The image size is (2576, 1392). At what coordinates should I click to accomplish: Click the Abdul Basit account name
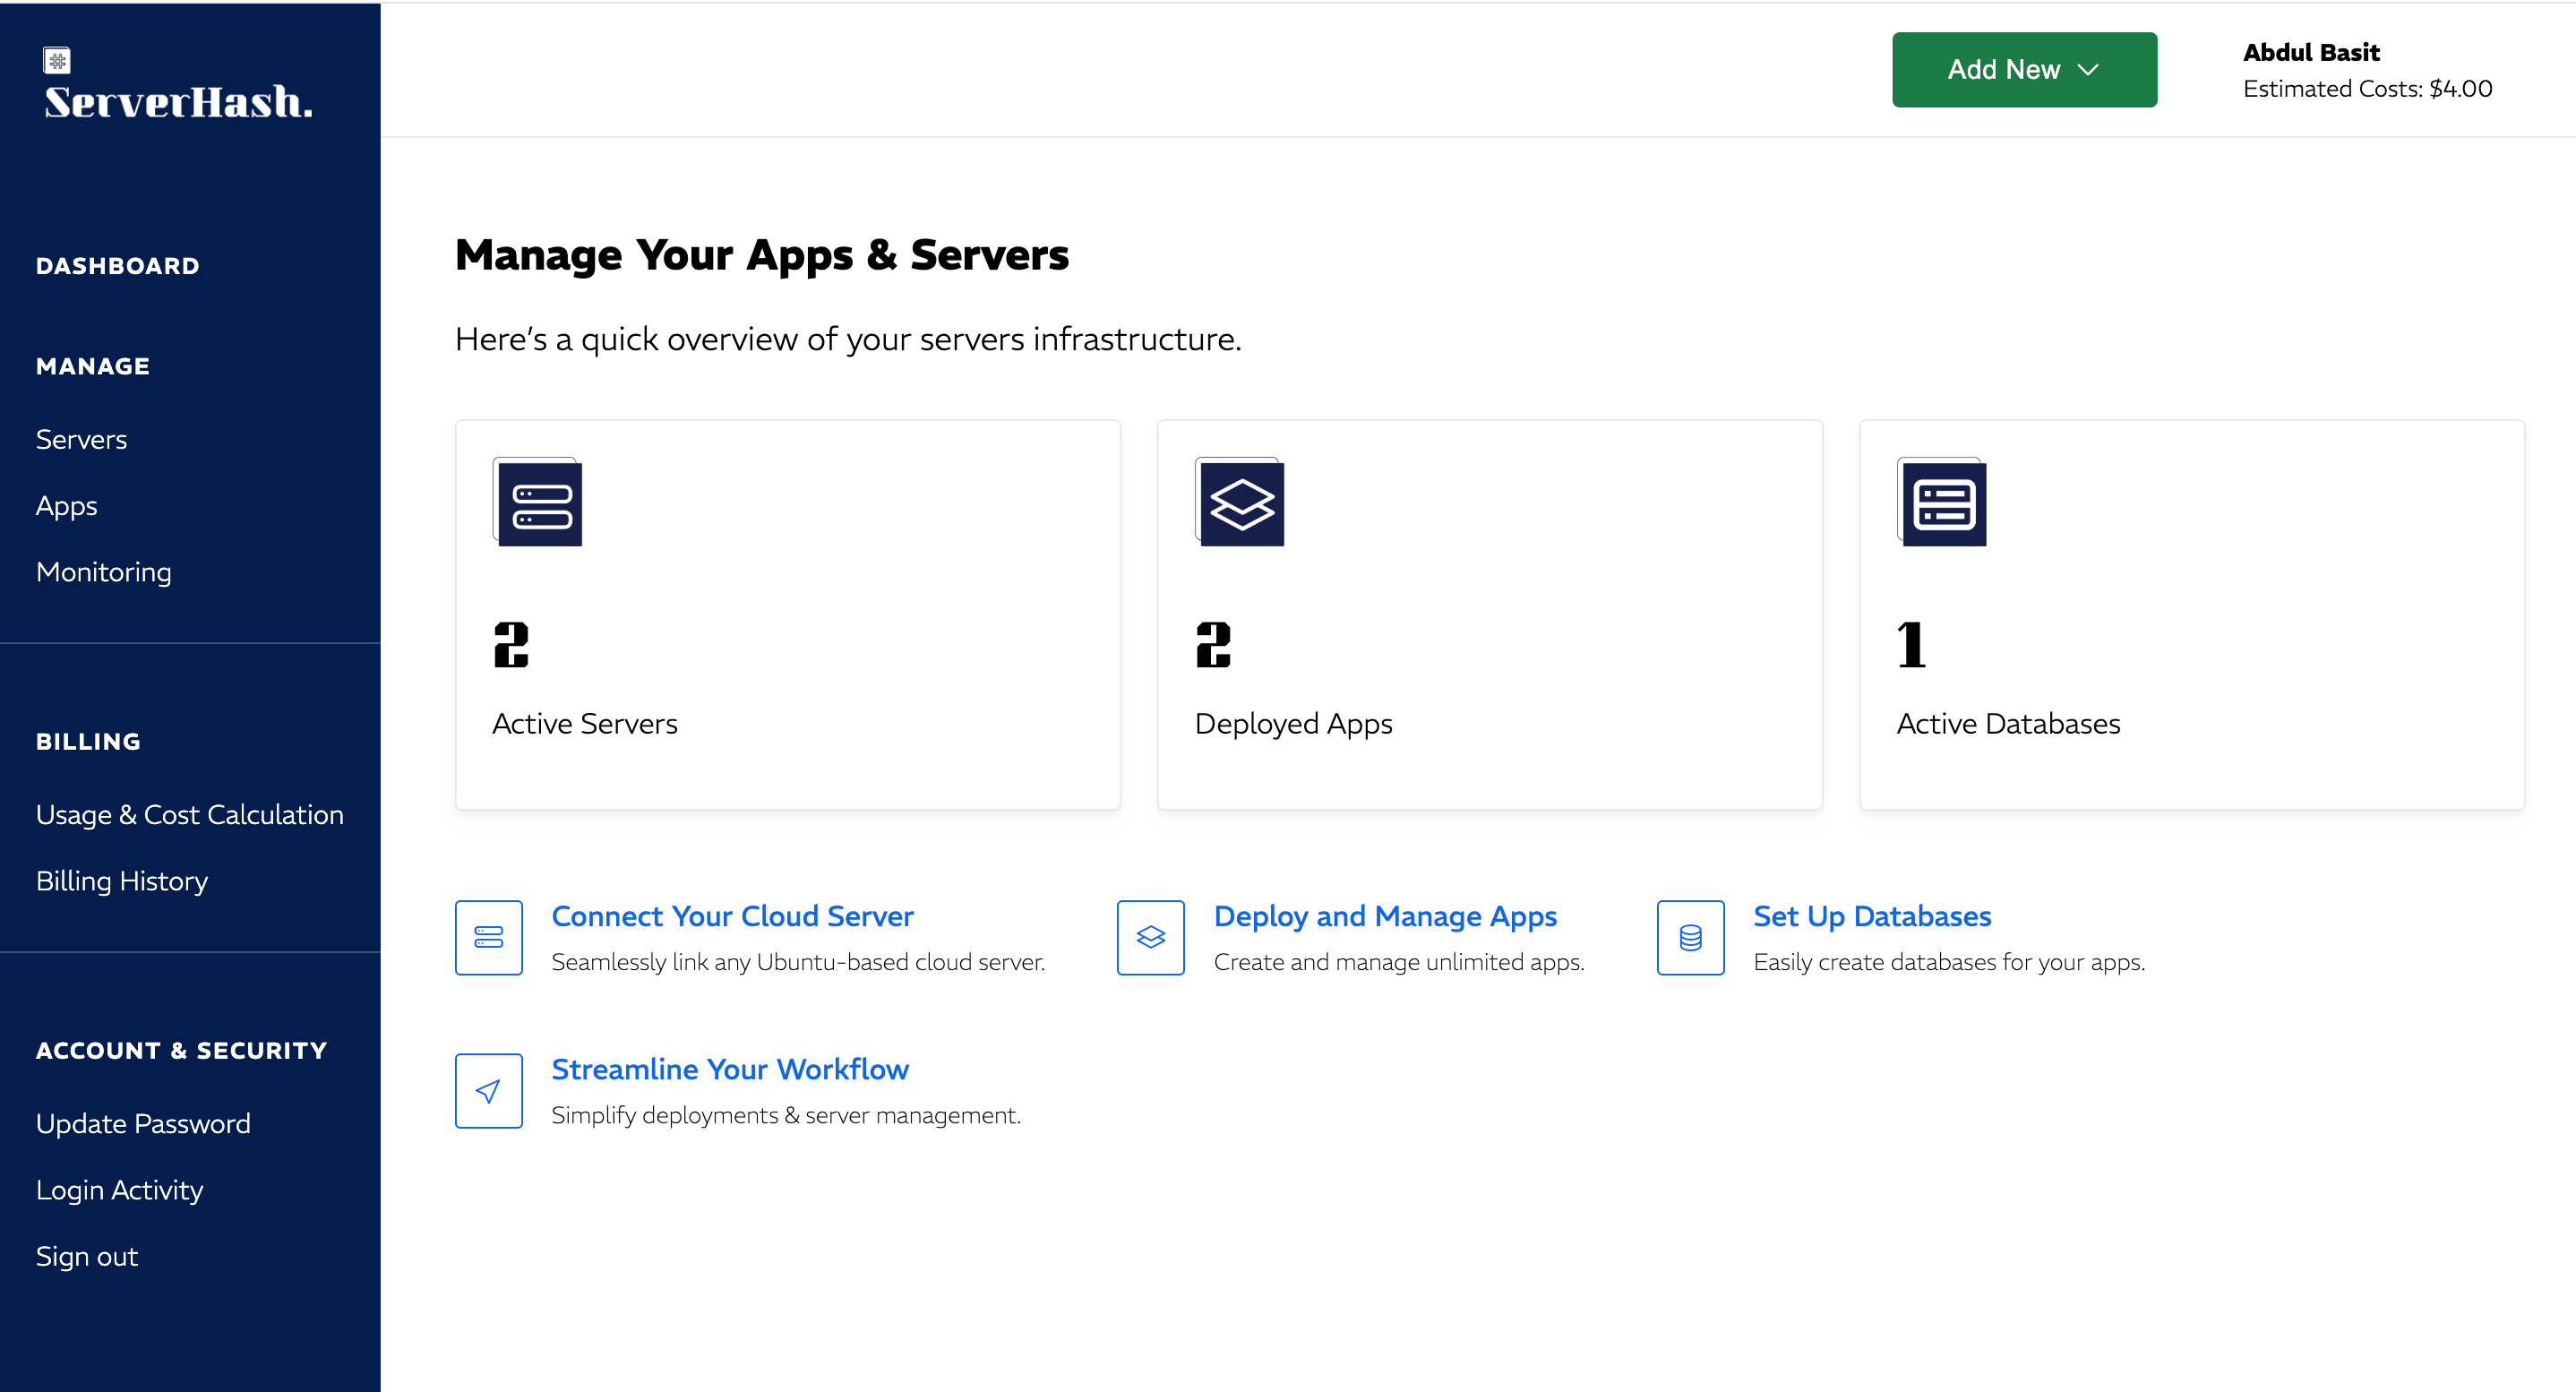pyautogui.click(x=2311, y=52)
